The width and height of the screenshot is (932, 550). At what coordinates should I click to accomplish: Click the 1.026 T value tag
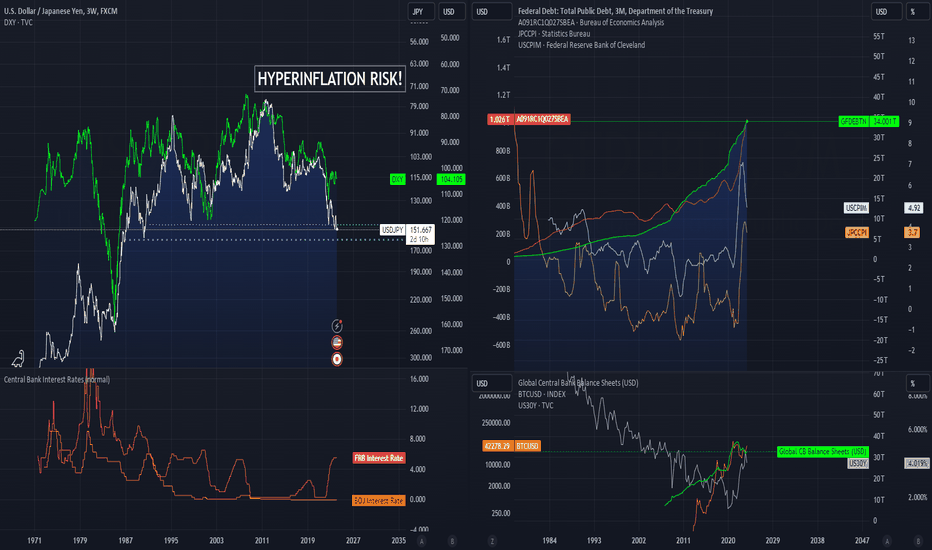[x=500, y=120]
